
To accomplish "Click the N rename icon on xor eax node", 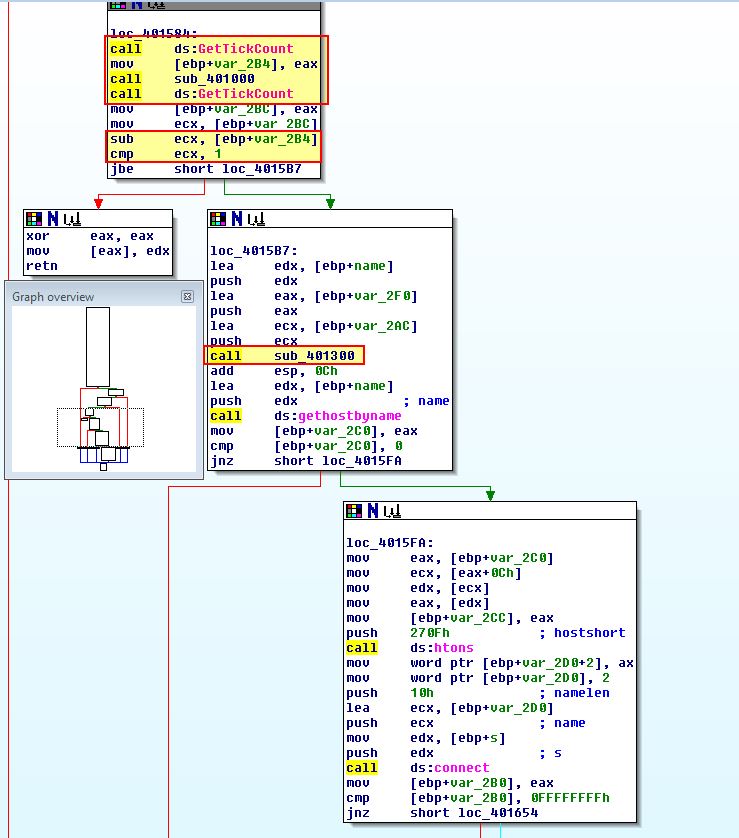I will click(x=53, y=219).
